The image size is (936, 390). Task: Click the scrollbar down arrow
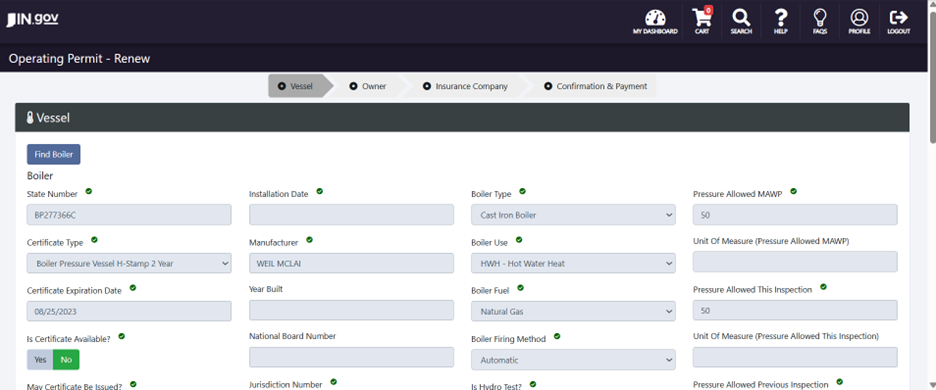tap(932, 385)
